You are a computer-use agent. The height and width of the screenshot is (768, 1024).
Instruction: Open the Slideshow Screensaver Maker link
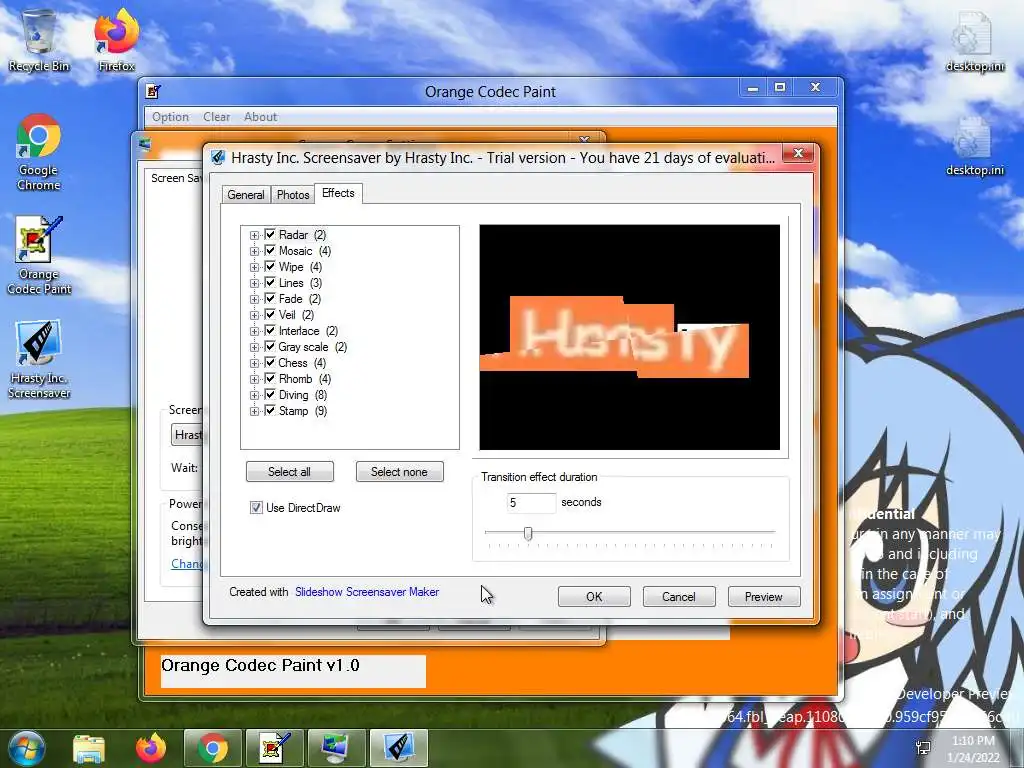coord(366,592)
